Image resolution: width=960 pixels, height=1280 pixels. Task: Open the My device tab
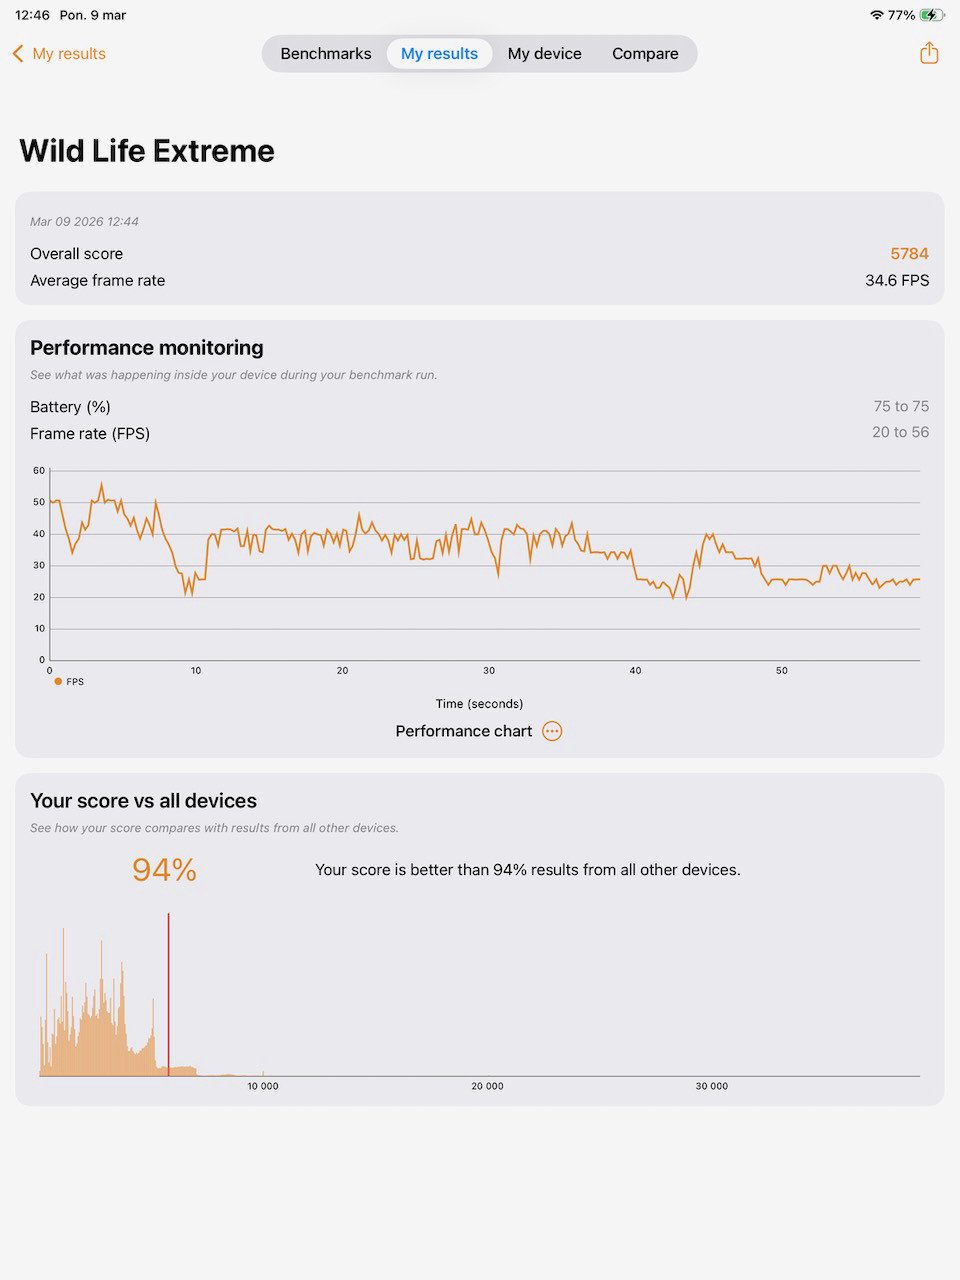point(544,54)
